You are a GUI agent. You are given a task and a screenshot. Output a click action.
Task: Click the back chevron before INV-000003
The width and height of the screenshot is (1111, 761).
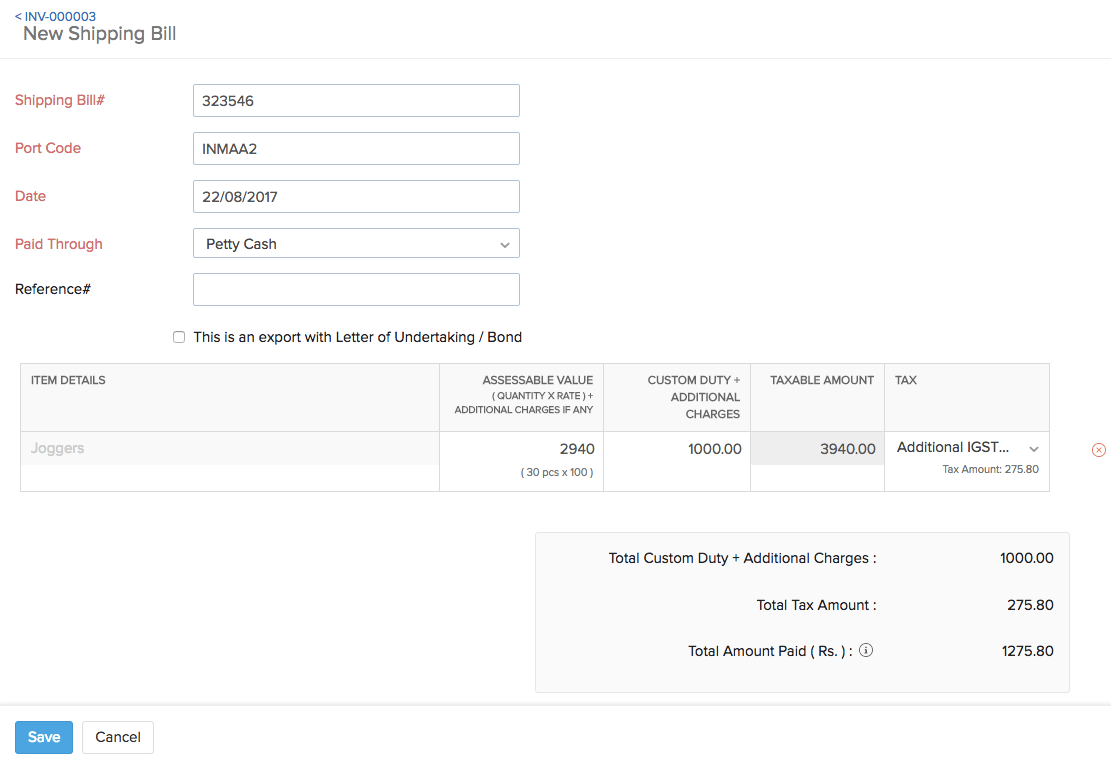[x=20, y=16]
